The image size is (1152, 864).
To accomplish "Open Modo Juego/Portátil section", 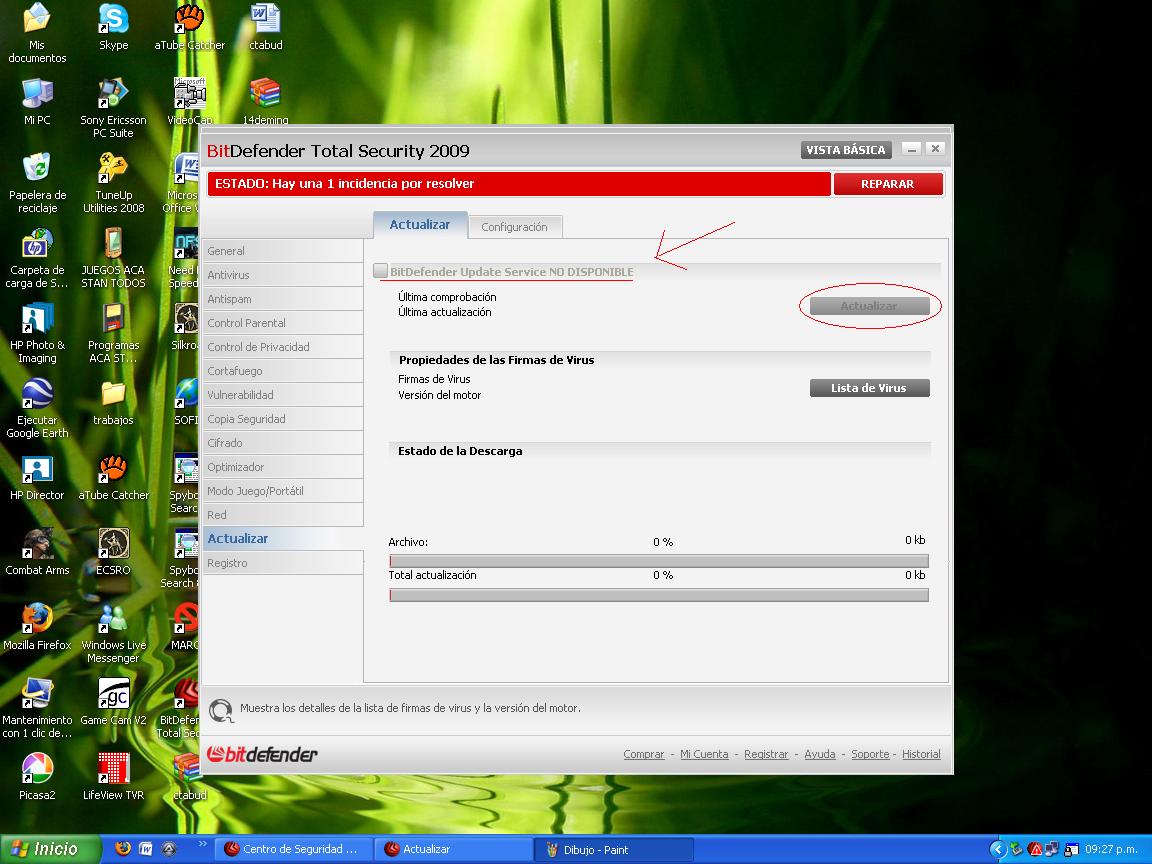I will tap(282, 491).
